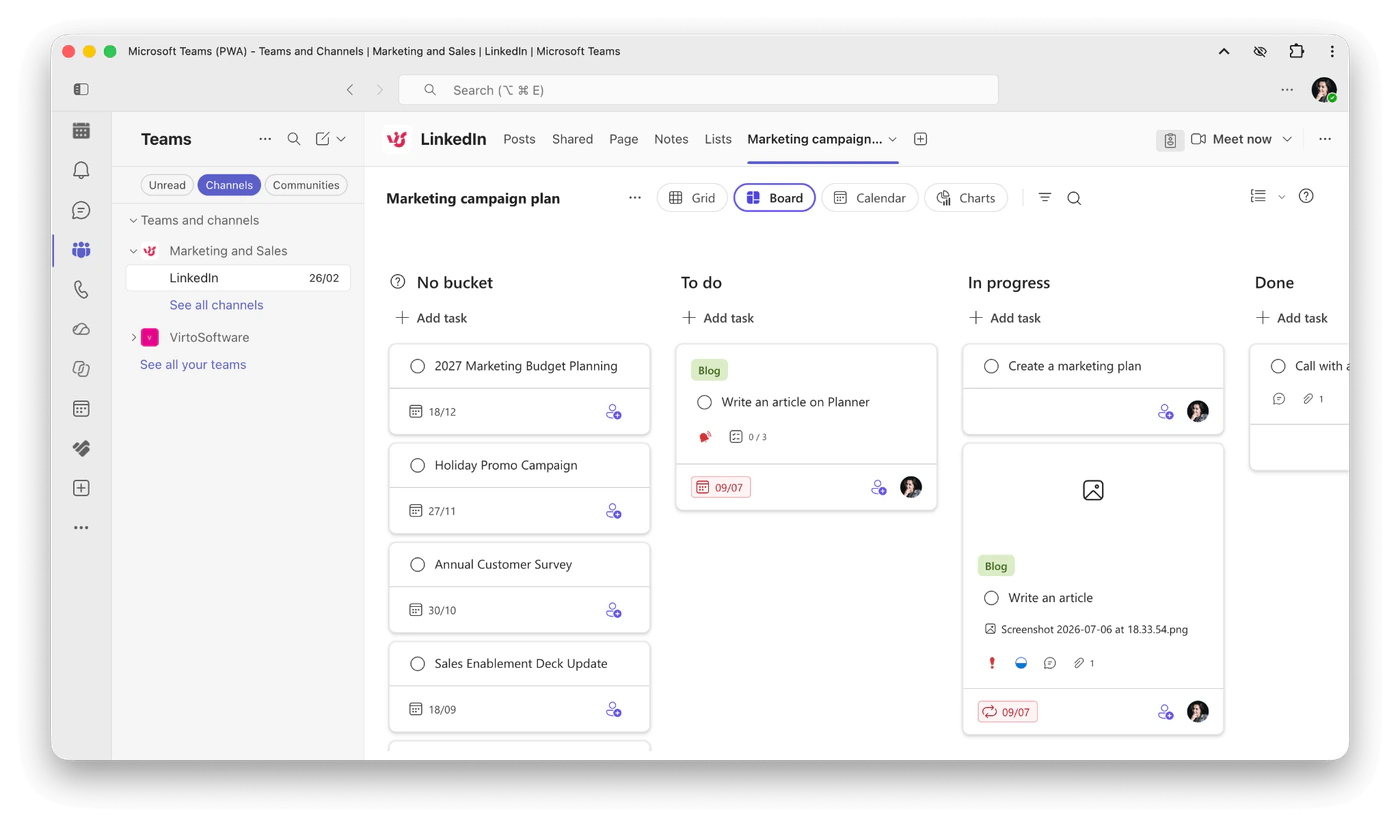Open the green Blog label on Write an article on Planner
This screenshot has height=827, width=1400.
tap(709, 371)
